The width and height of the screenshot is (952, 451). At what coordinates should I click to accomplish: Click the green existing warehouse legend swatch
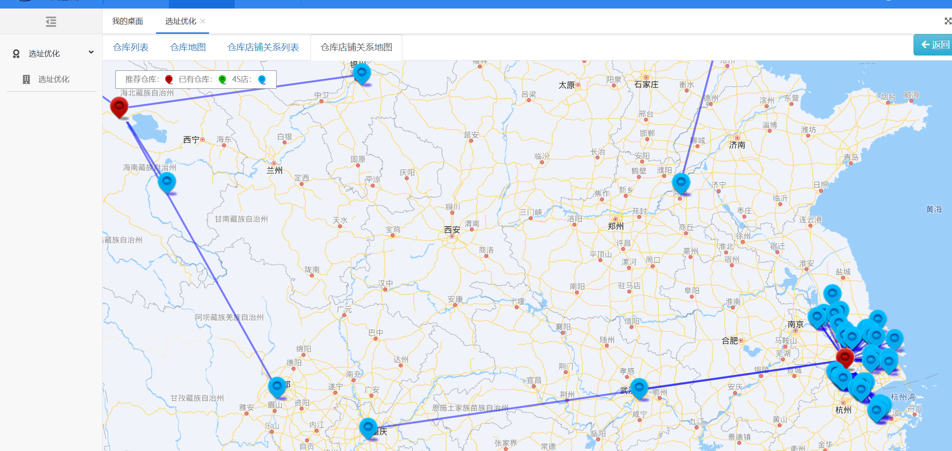223,79
